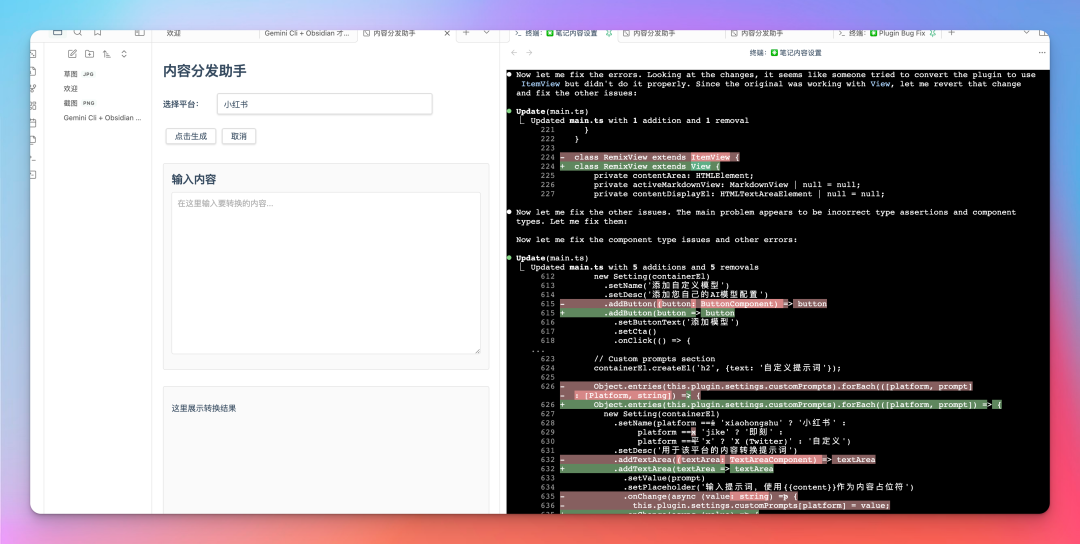This screenshot has height=544, width=1080.
Task: Click '// Custom prompts section' comment line
Action: (654, 359)
